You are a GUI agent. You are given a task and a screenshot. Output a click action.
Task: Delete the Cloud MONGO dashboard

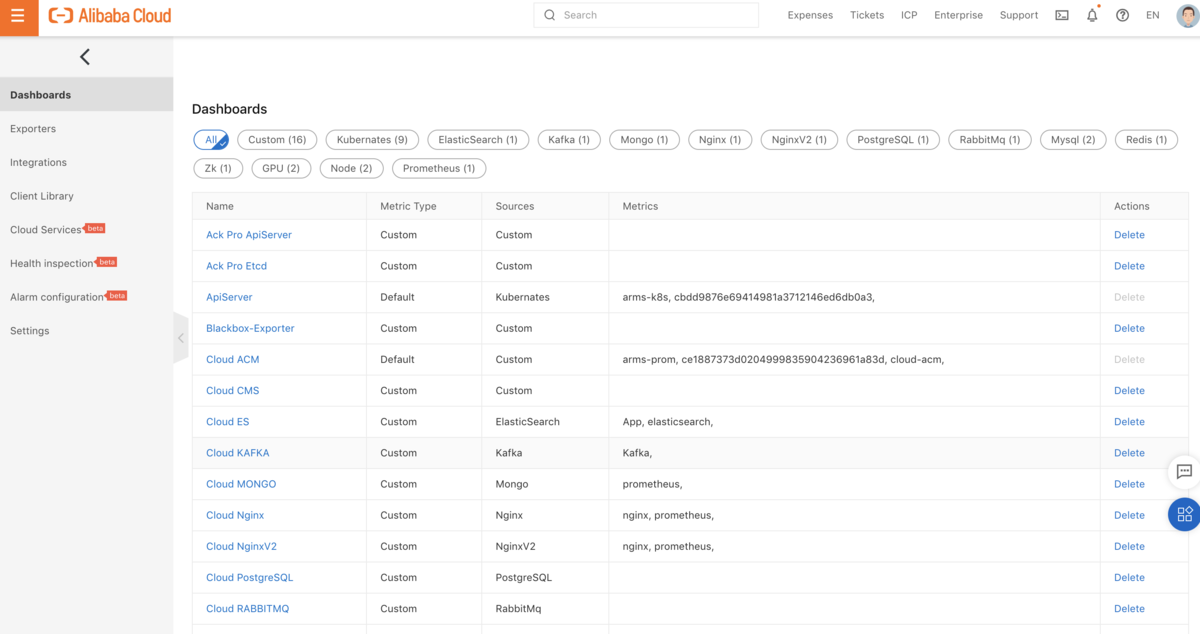pos(1129,484)
